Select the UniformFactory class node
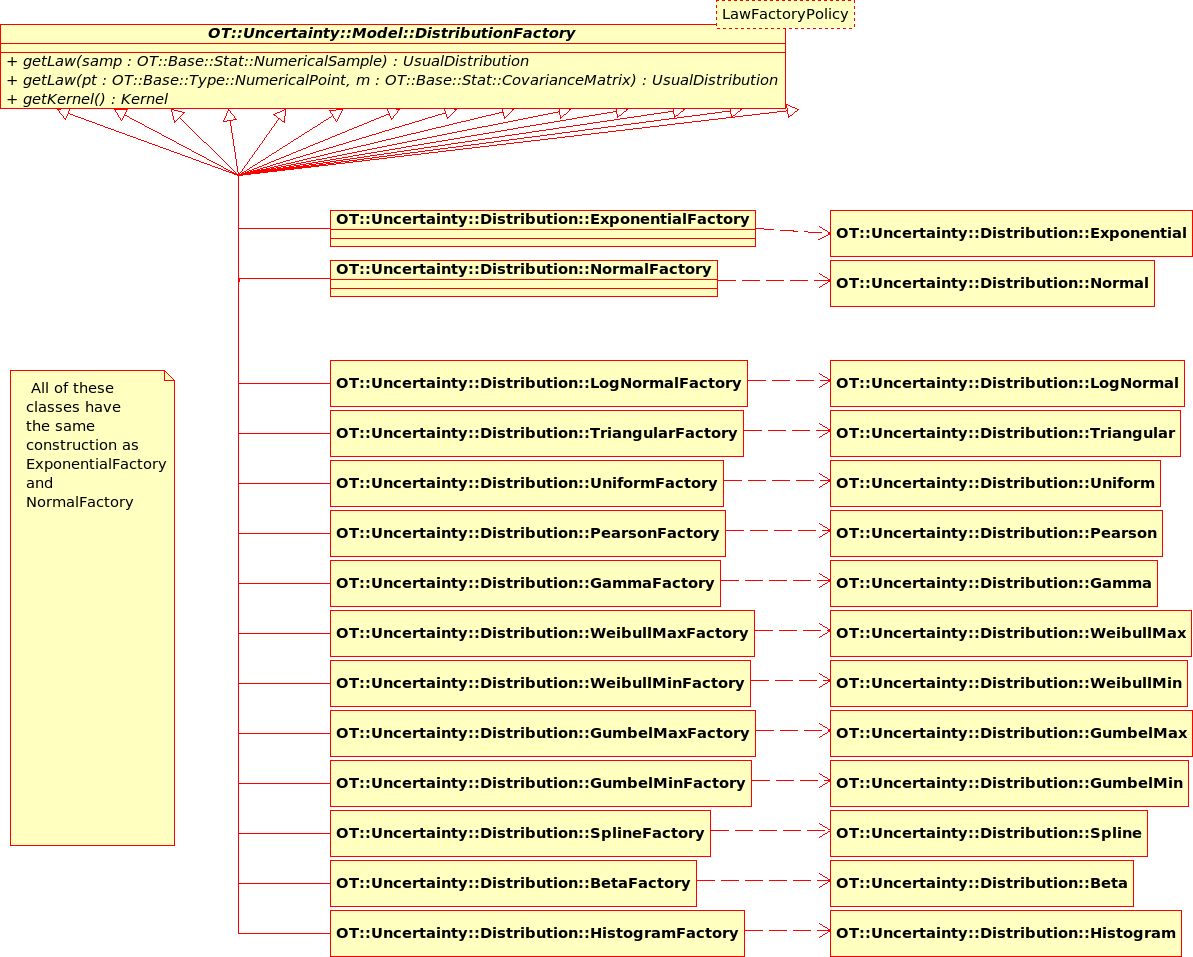The height and width of the screenshot is (957, 1193). [x=526, y=483]
